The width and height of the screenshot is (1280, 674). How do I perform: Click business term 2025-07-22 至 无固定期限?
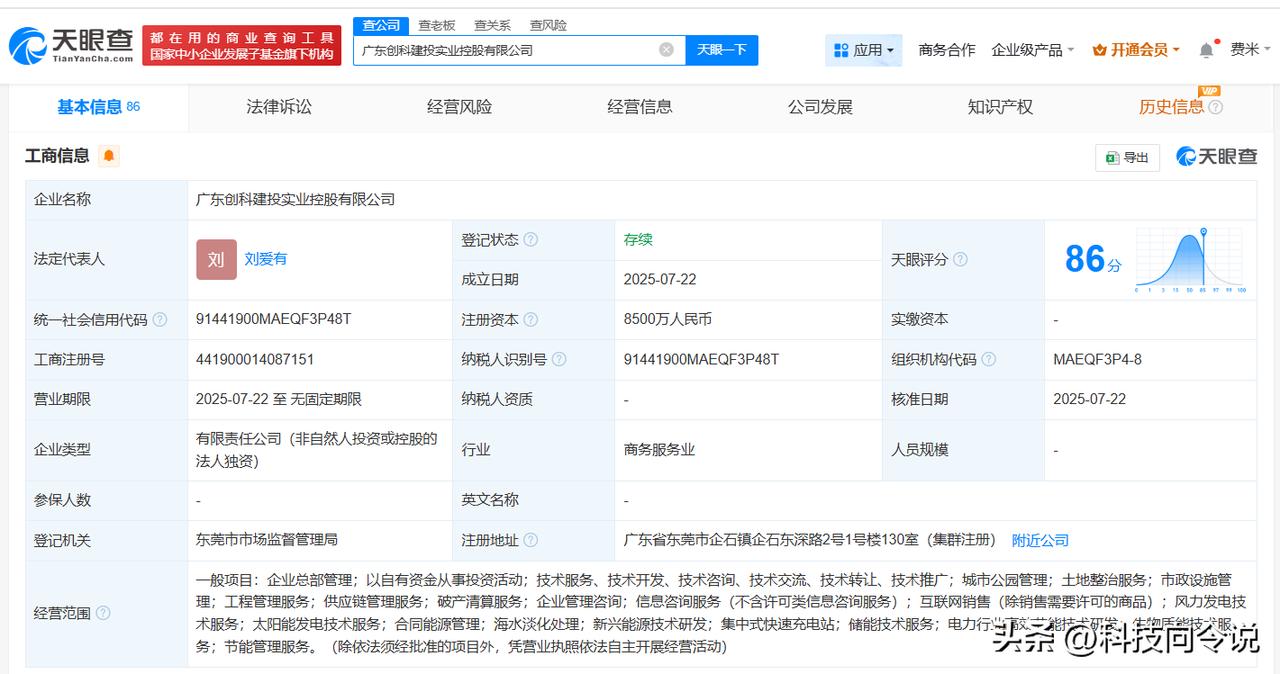click(x=279, y=399)
